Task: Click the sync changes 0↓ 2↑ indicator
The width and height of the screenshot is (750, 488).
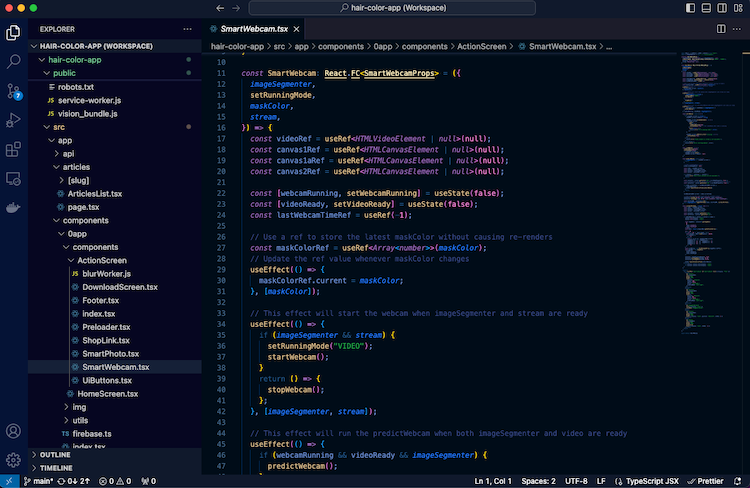Action: click(x=73, y=481)
